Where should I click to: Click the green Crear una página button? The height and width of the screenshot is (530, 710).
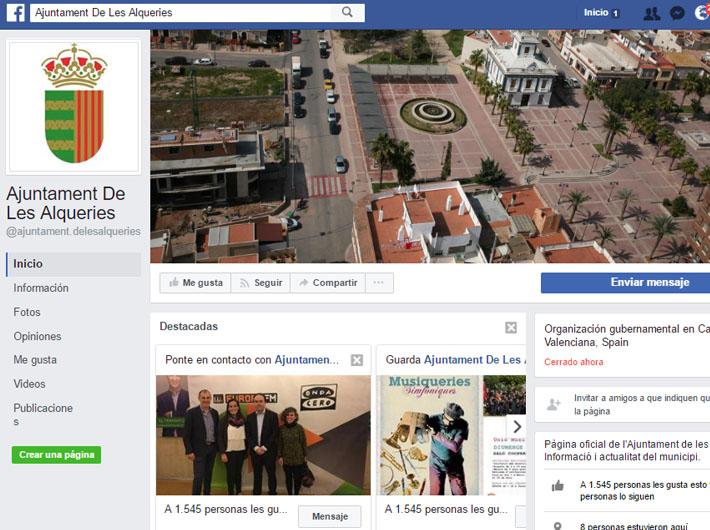pyautogui.click(x=56, y=455)
